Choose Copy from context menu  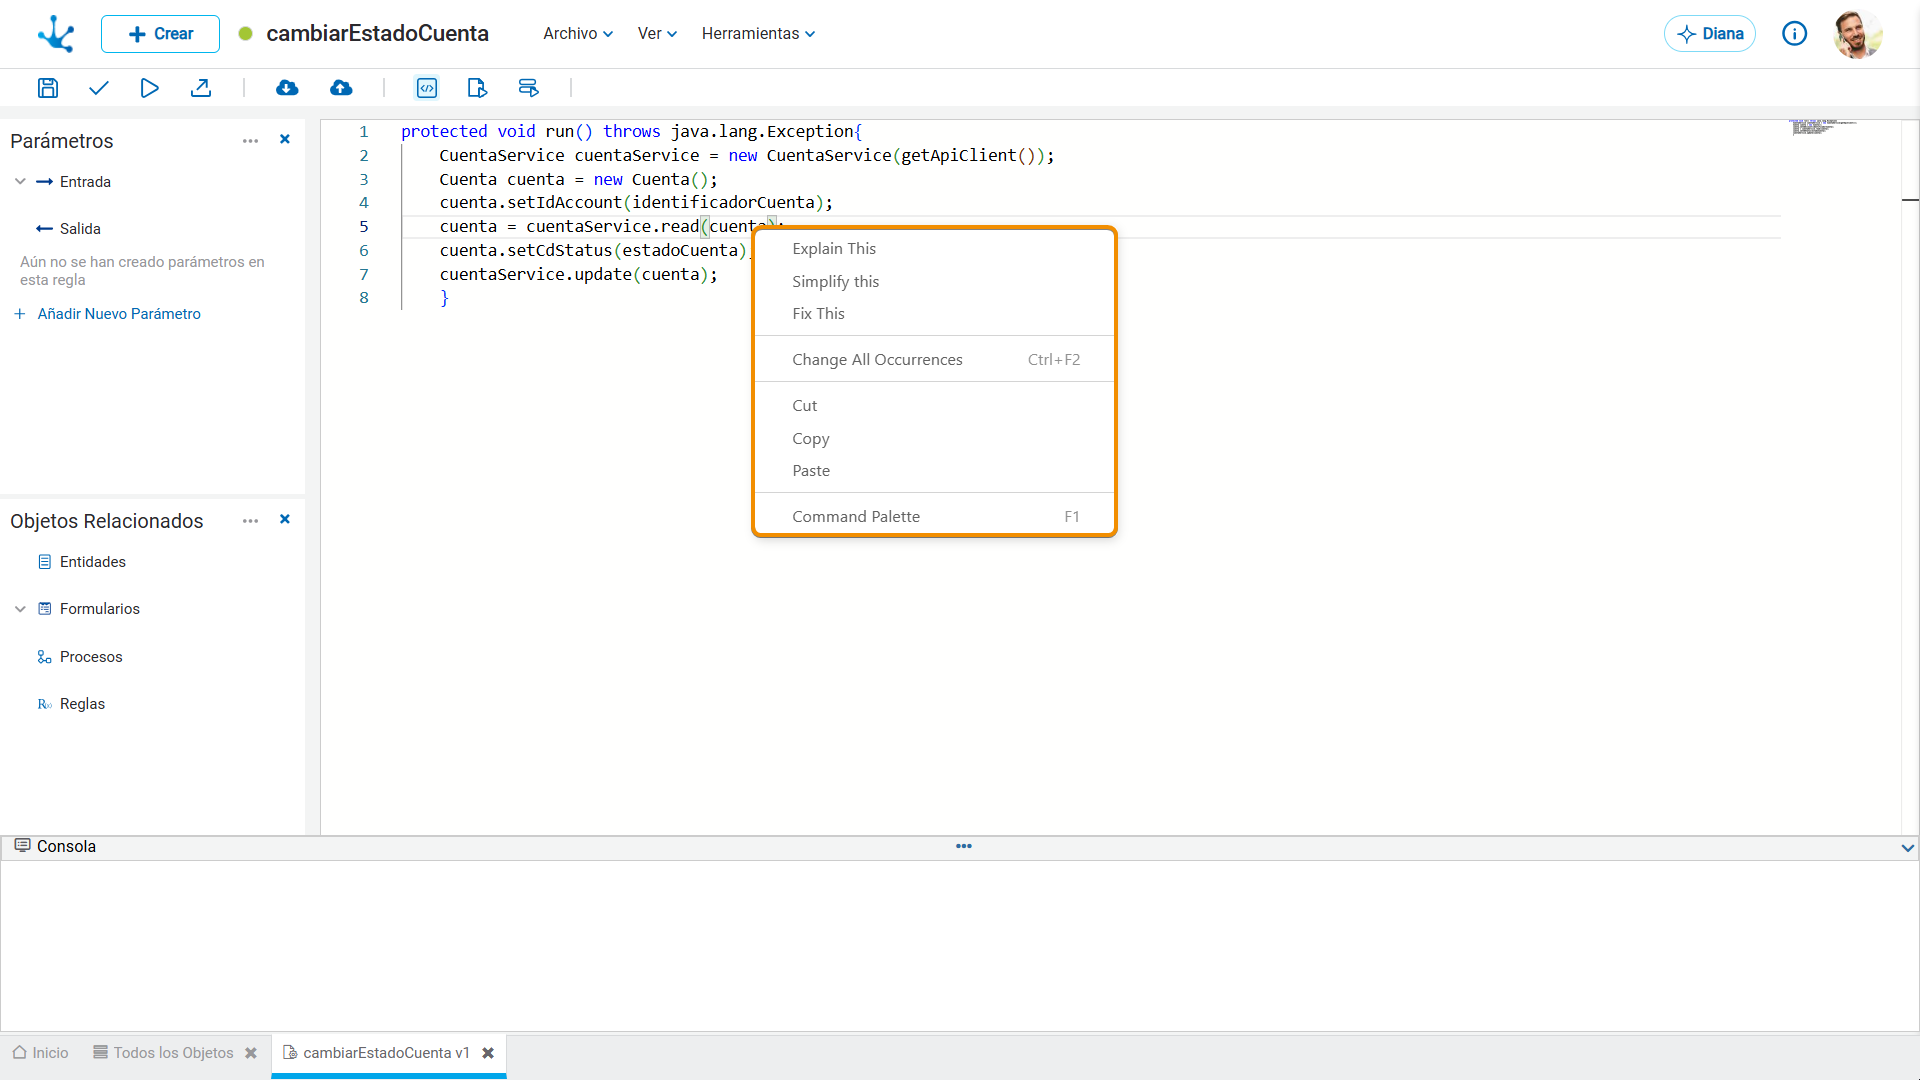click(934, 439)
